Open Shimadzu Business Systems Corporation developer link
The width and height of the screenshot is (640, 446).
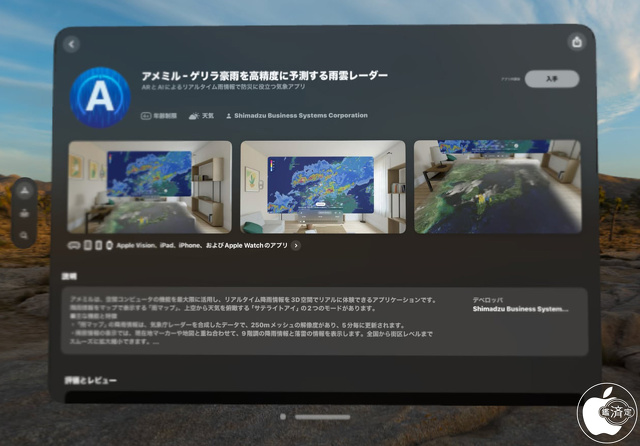[297, 115]
